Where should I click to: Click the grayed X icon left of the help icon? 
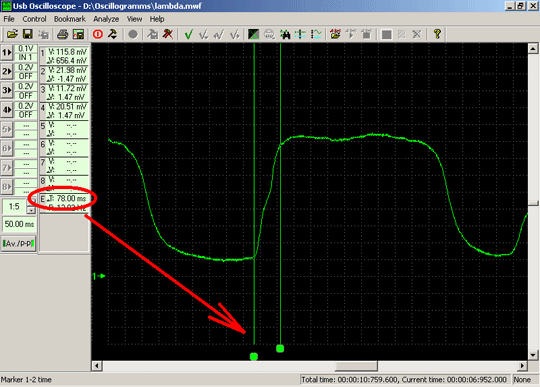(x=417, y=34)
